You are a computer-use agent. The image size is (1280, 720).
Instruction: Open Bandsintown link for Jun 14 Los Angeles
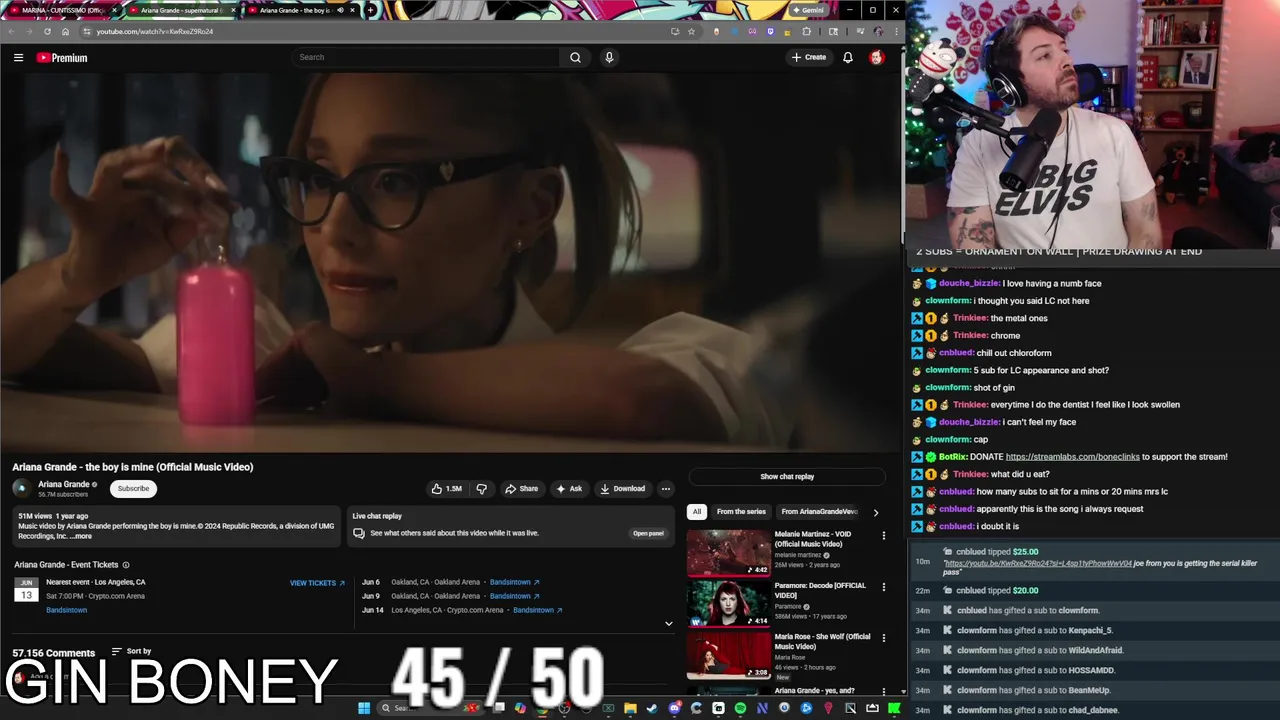[538, 610]
